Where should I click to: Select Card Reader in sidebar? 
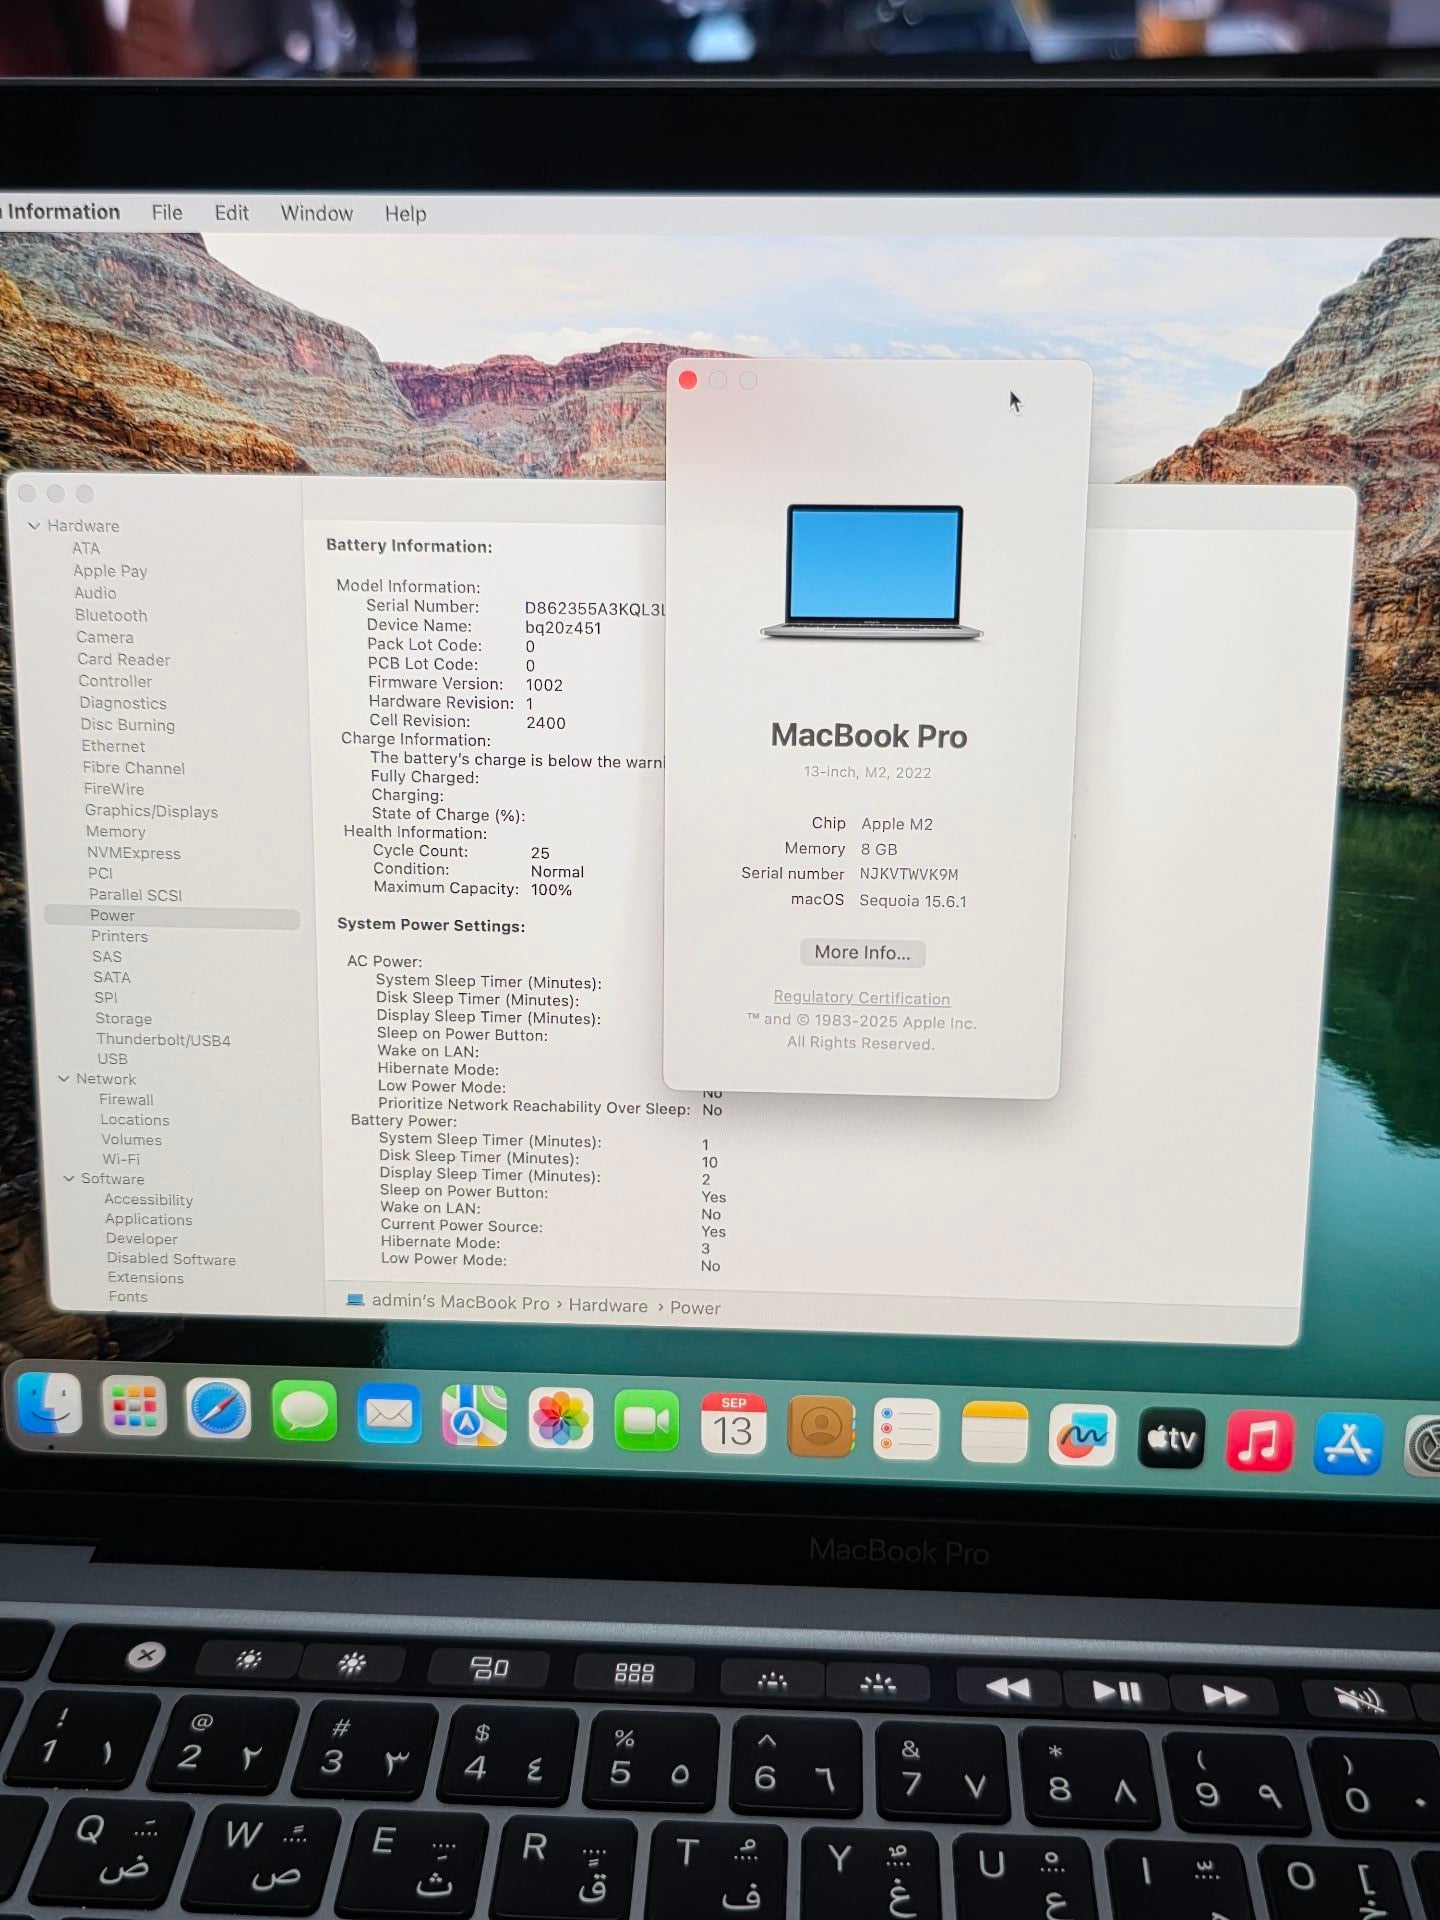[x=124, y=659]
